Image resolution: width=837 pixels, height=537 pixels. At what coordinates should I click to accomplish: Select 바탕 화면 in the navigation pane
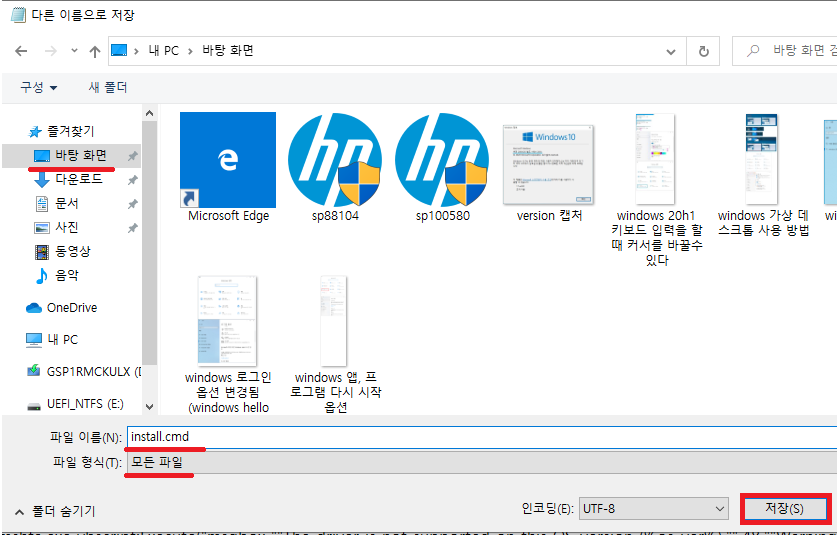tap(71, 155)
